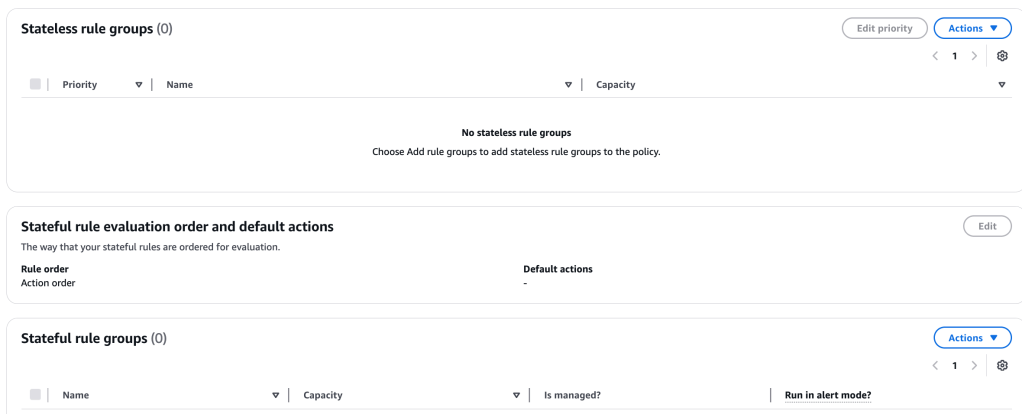Open stateless rule groups table settings gear

click(1002, 56)
